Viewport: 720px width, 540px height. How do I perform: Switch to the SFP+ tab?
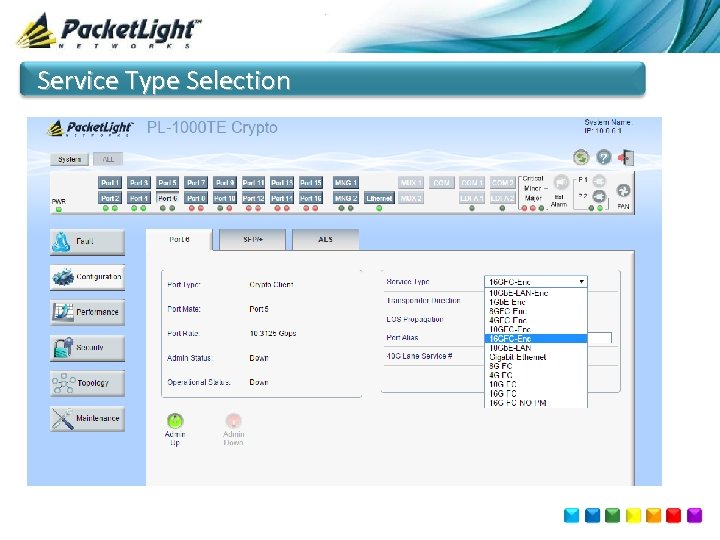pos(253,240)
